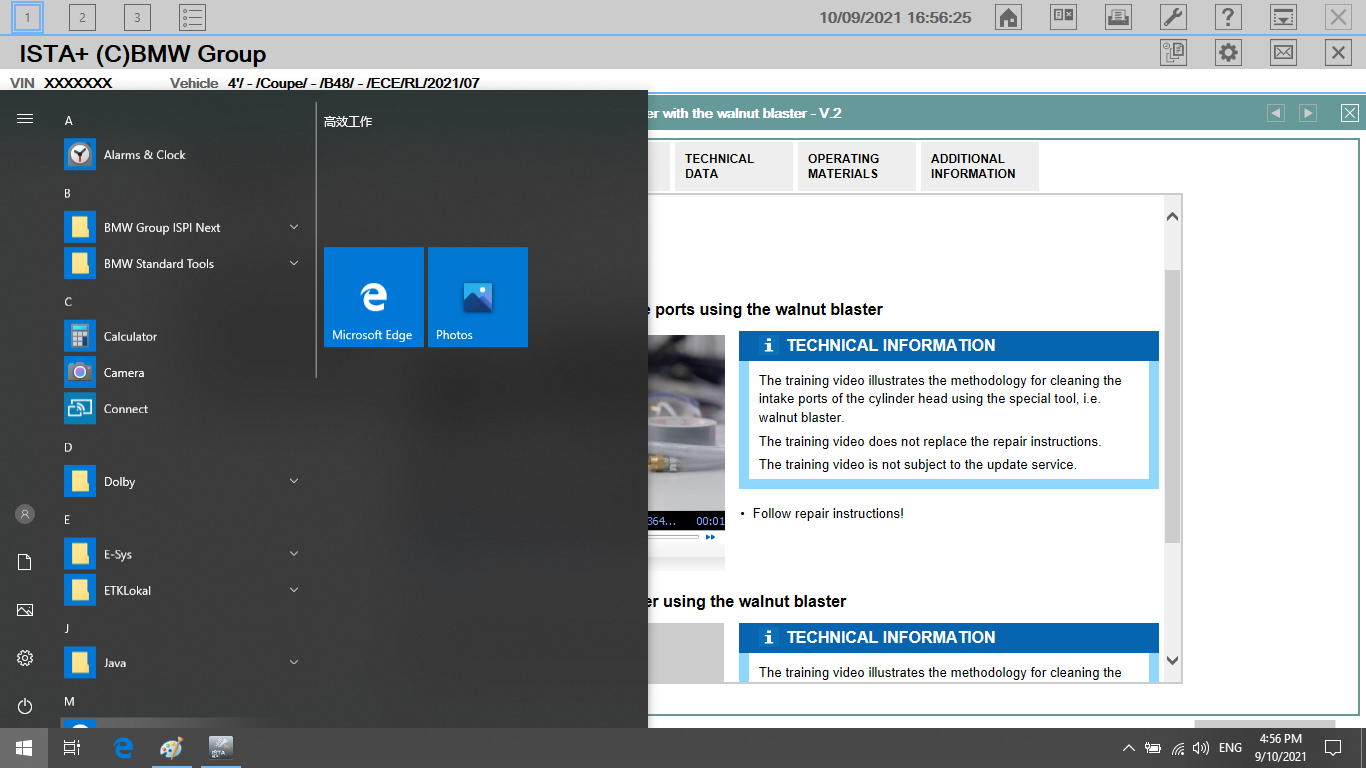
Task: Expand BMW Group ISPI Next folder
Action: pos(182,228)
